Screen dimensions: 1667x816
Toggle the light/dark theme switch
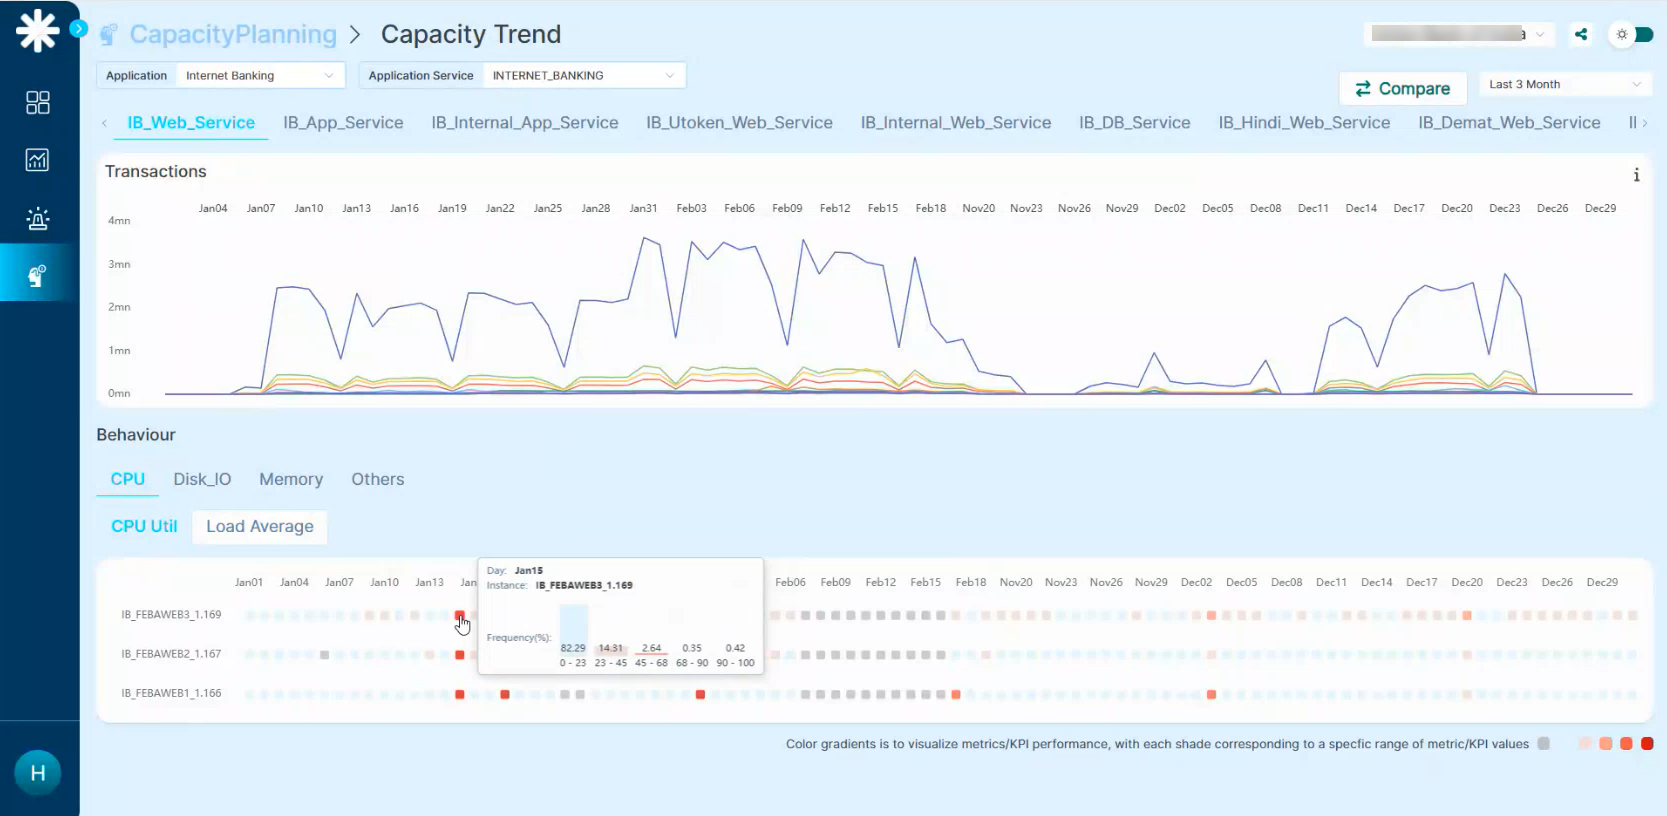click(1632, 34)
